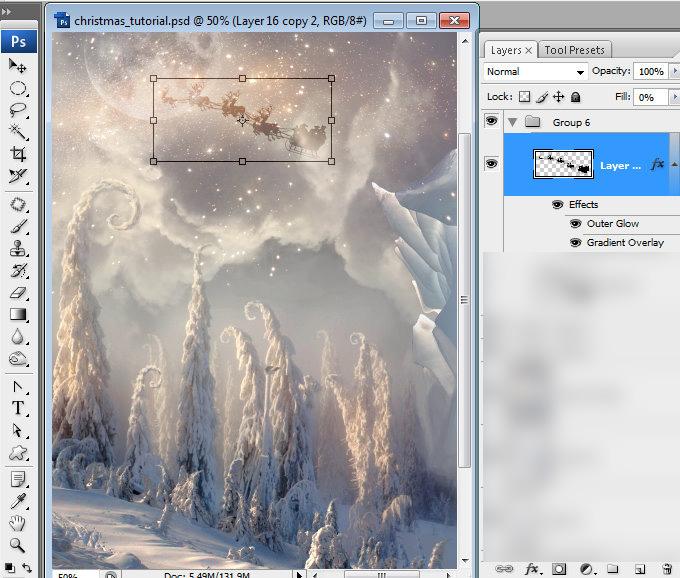This screenshot has height=578, width=680.
Task: Toggle lock transparent pixels
Action: coord(524,97)
